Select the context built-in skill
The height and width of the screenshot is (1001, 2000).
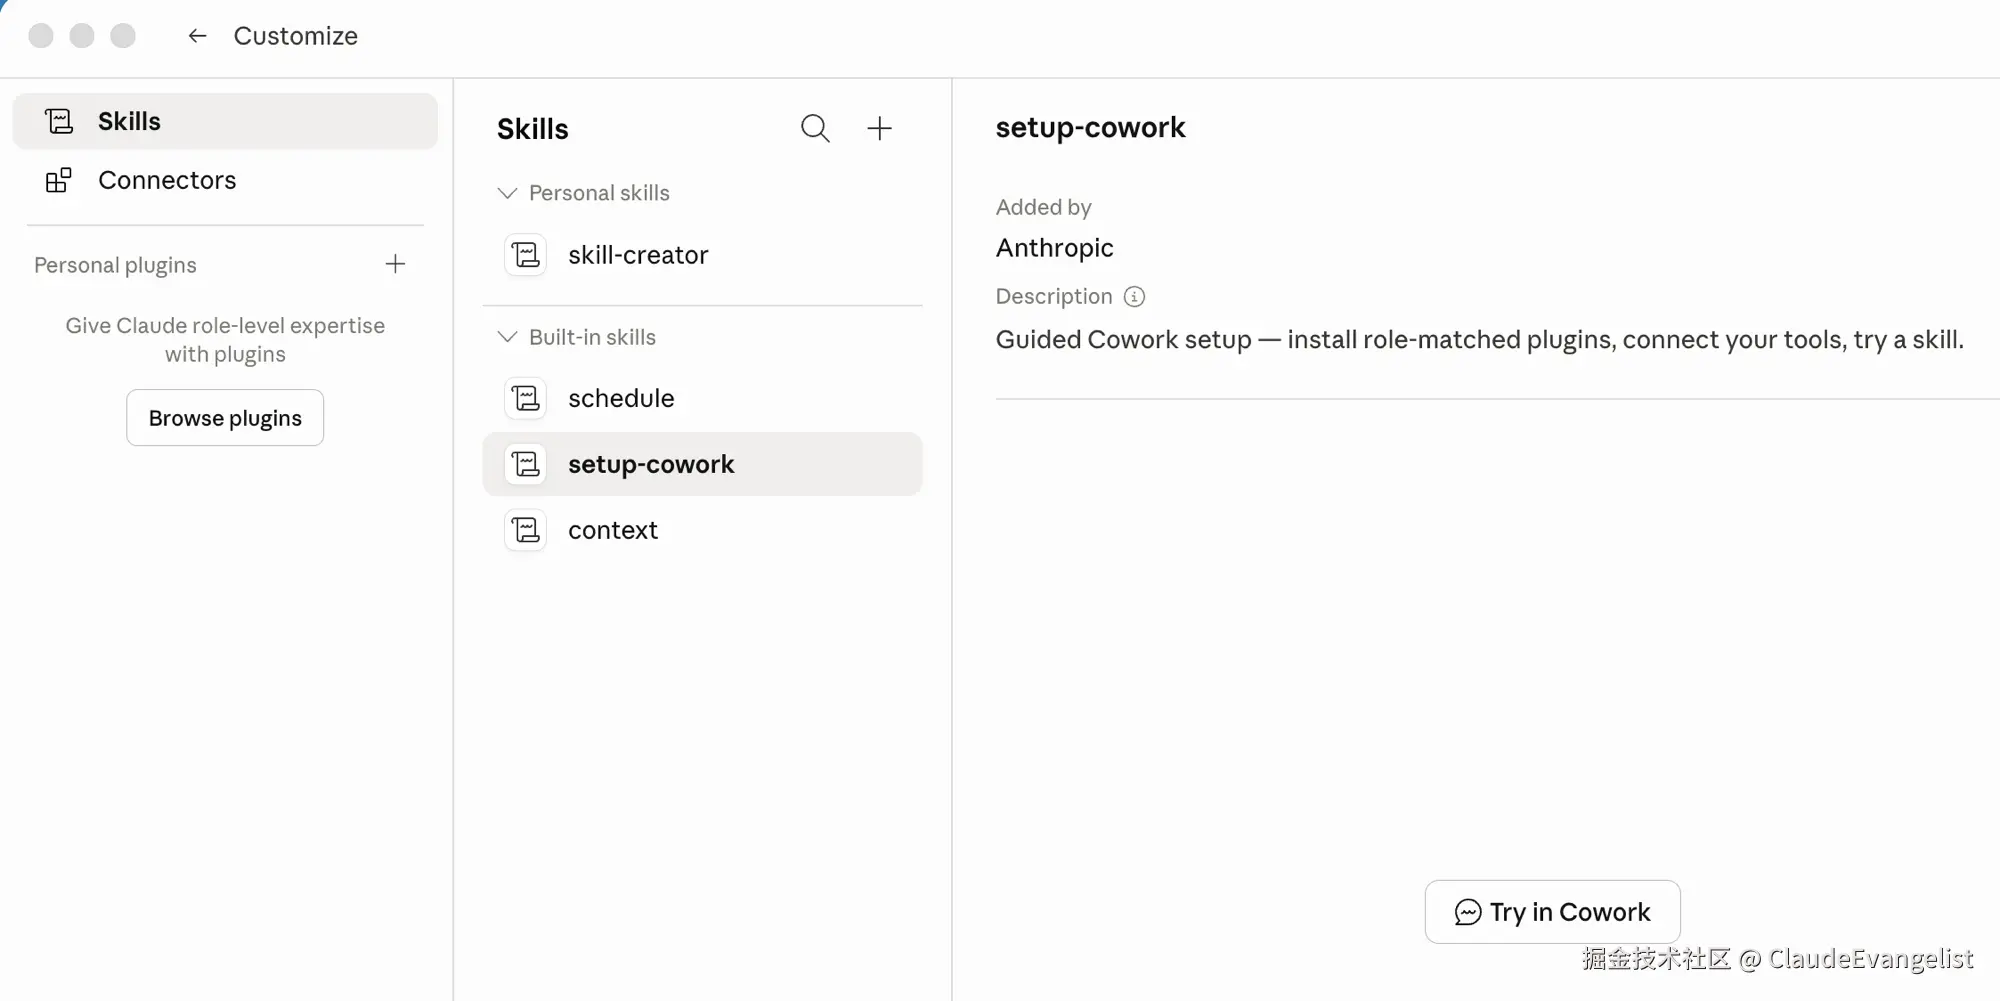[x=702, y=530]
